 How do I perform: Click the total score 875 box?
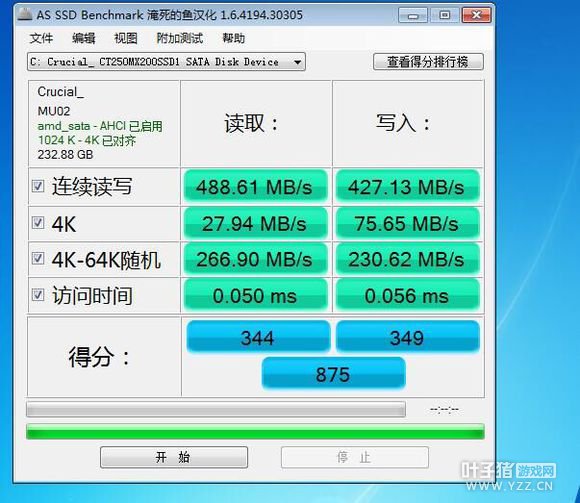[333, 374]
